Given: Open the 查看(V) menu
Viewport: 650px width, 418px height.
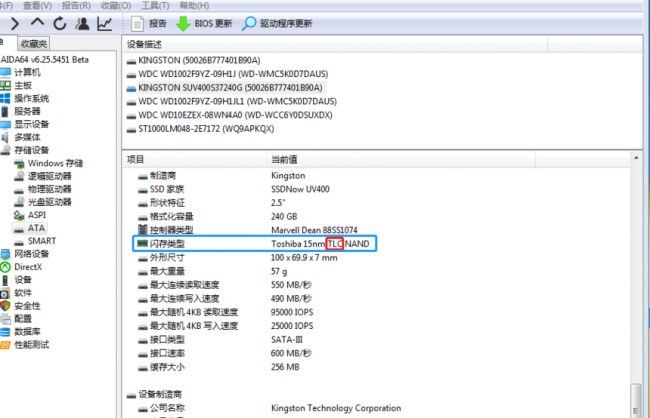Looking at the screenshot, I should click(37, 5).
